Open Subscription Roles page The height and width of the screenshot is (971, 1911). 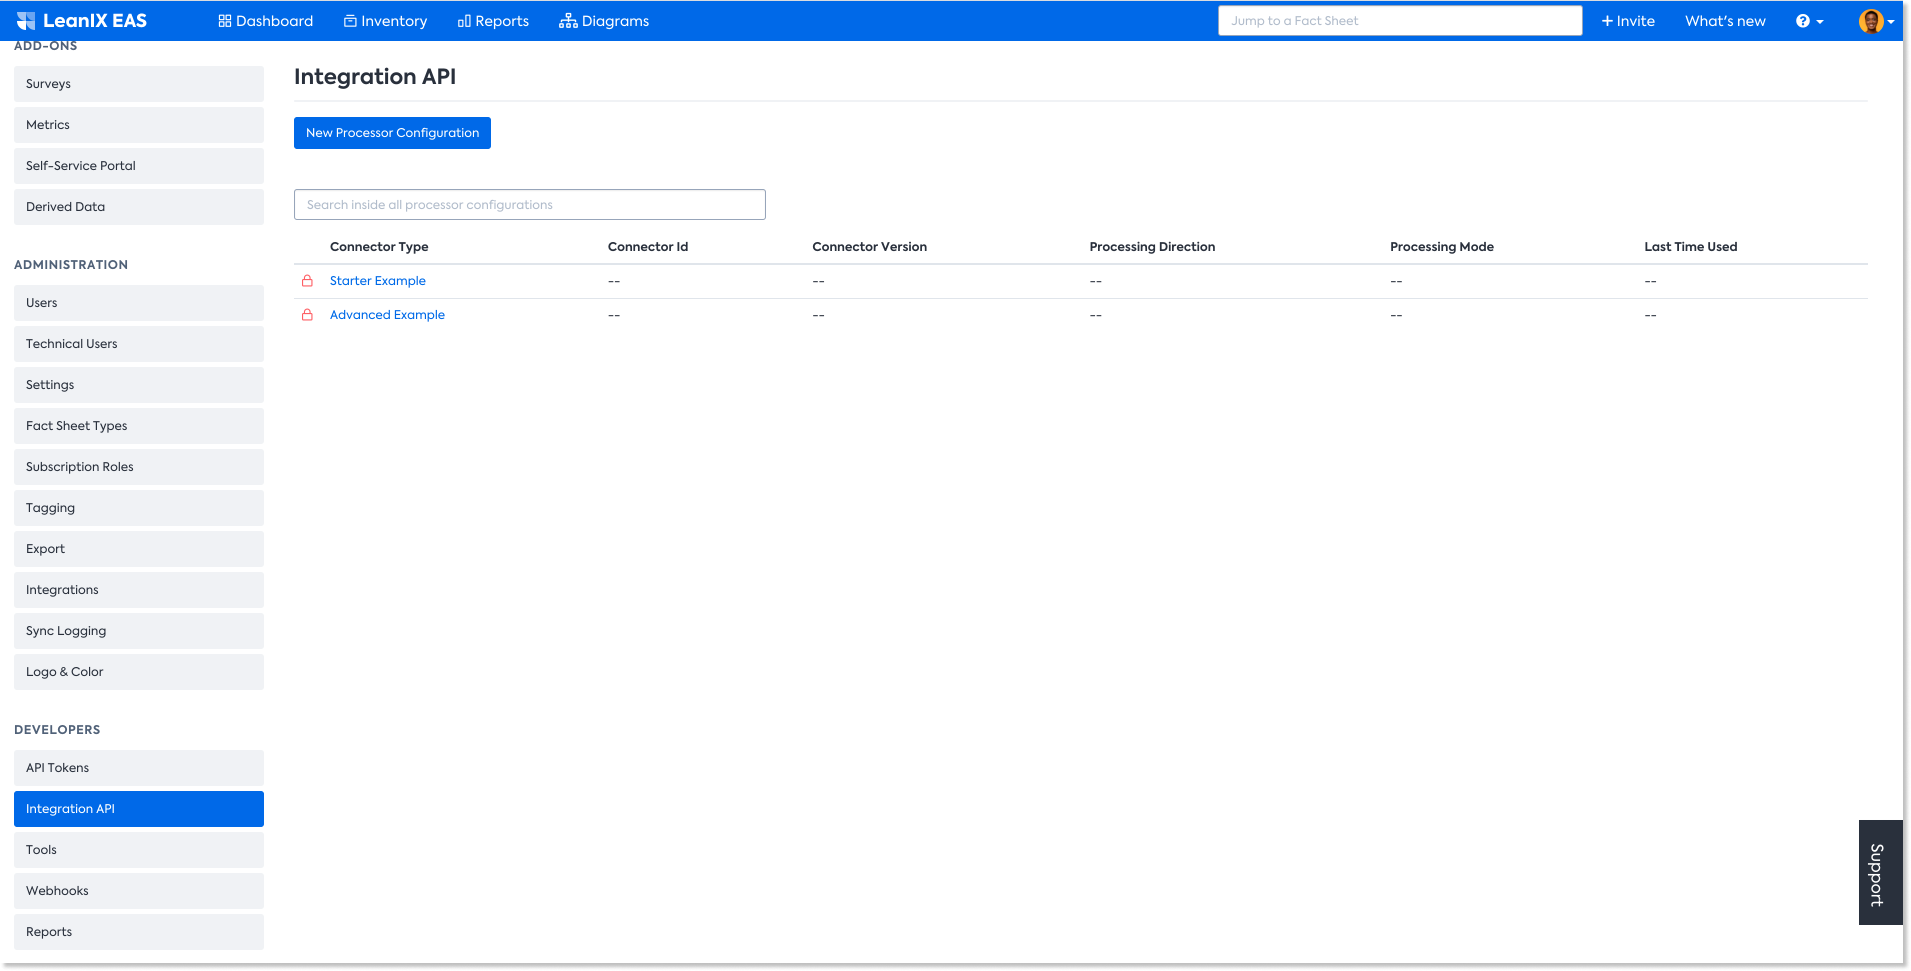click(139, 467)
